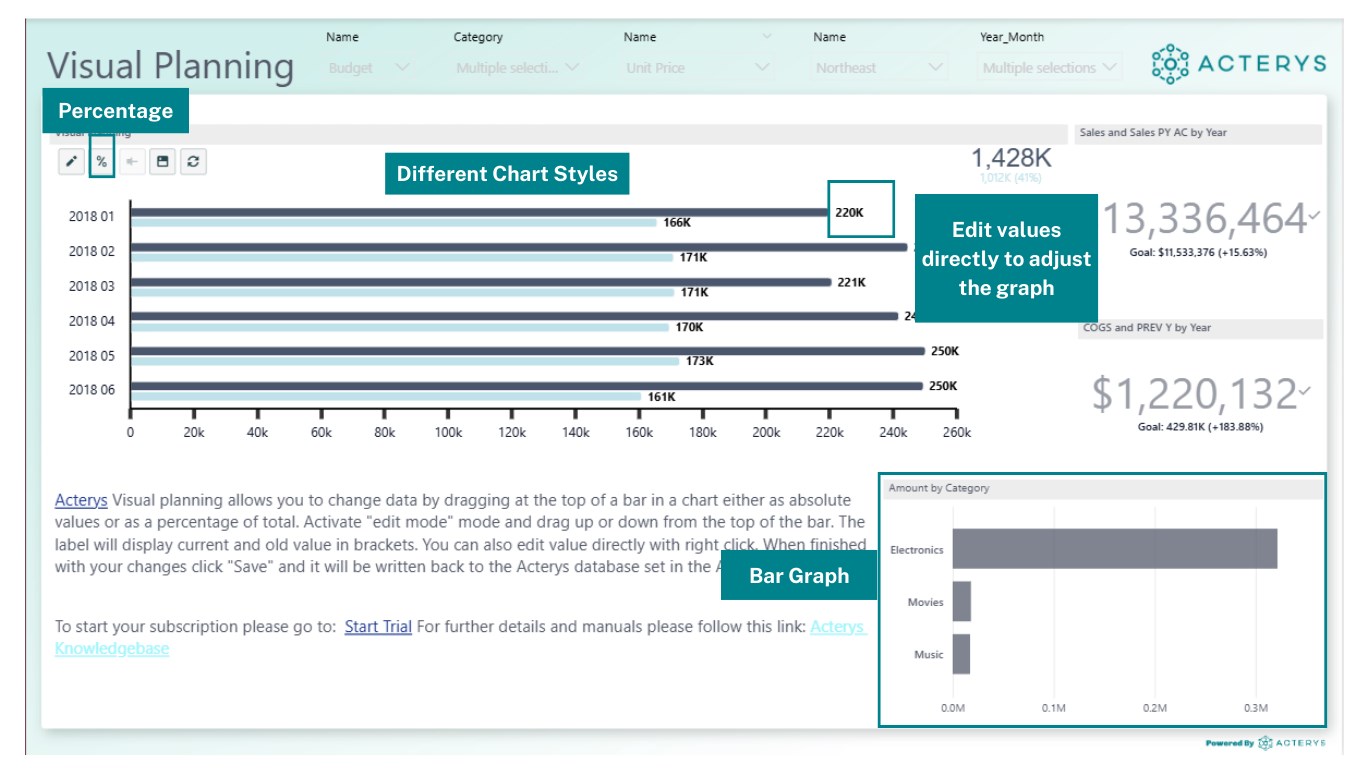1366x768 pixels.
Task: Click the 0.3M tick in Amount by Category
Action: coord(1255,708)
